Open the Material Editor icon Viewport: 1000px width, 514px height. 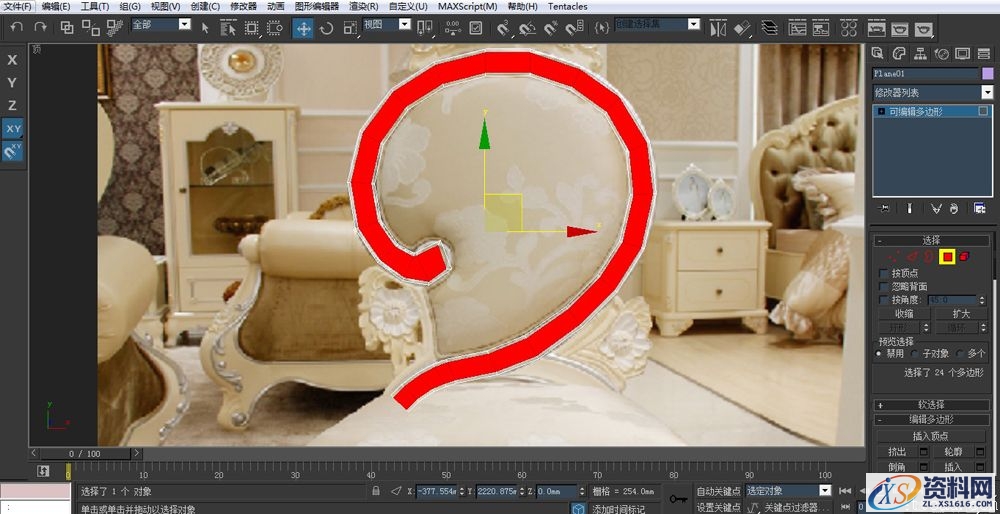848,29
